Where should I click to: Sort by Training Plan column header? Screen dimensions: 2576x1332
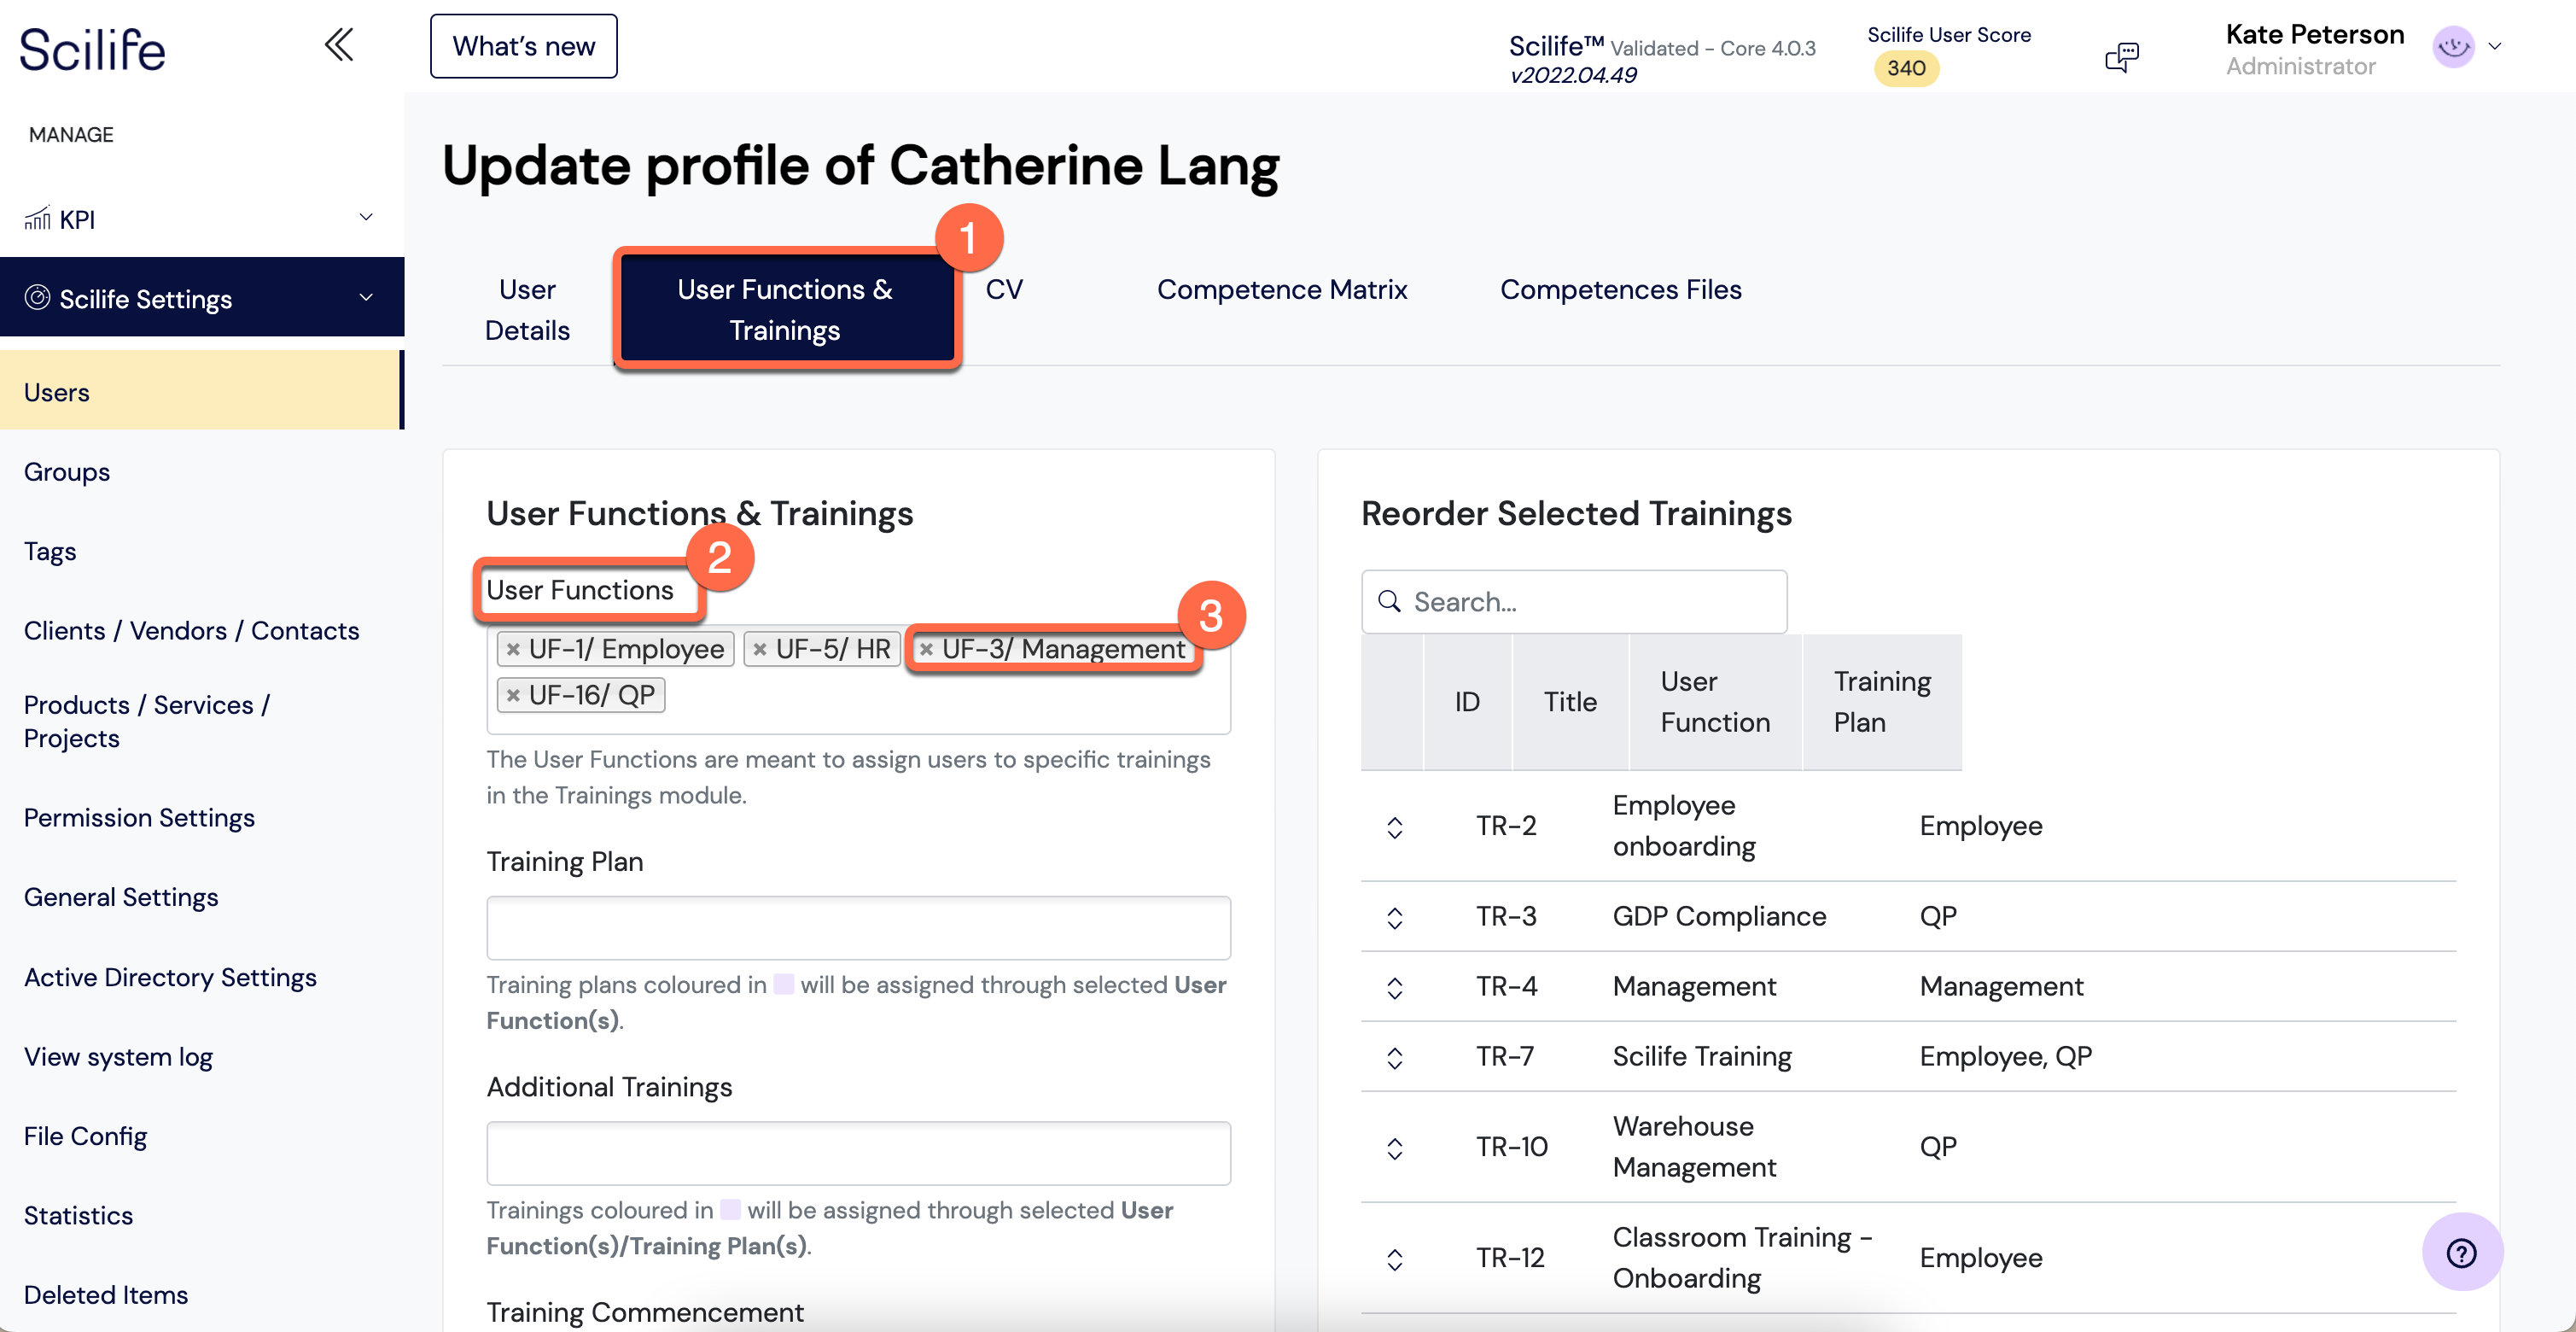[1881, 701]
